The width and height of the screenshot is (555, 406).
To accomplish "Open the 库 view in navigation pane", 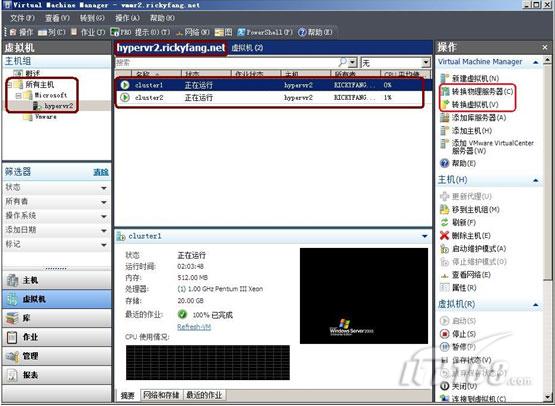I will (57, 318).
